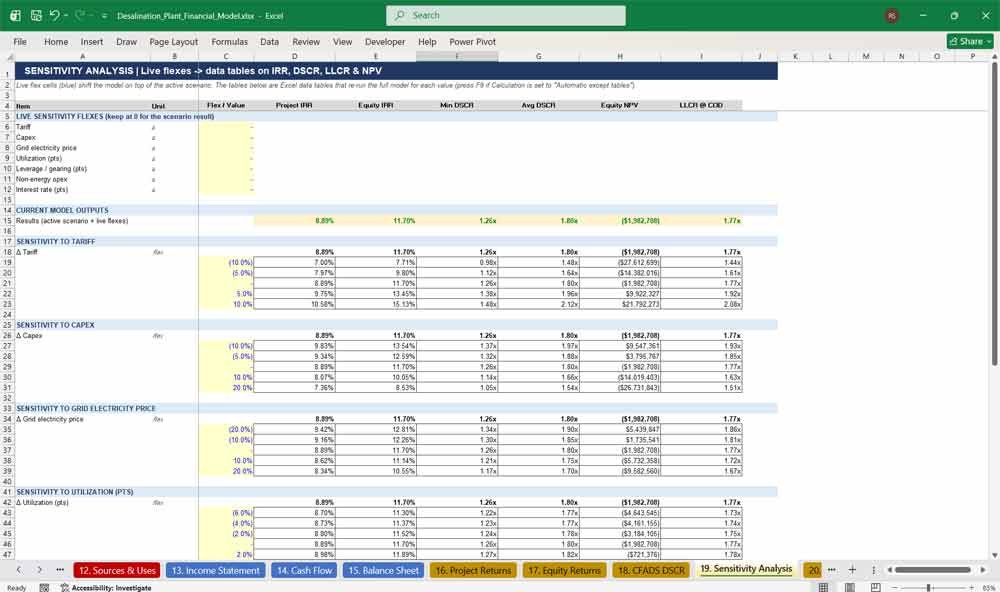Open the Undo history dropdown arrow
Image resolution: width=1000 pixels, height=592 pixels.
66,15
